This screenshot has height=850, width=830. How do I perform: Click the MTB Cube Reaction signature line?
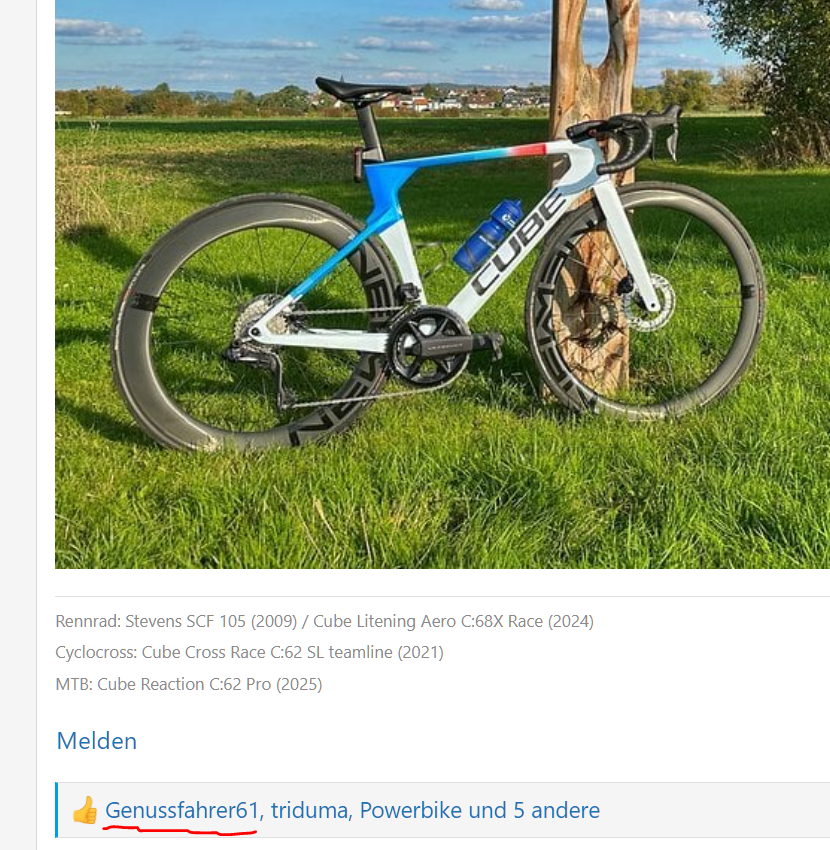pyautogui.click(x=189, y=684)
